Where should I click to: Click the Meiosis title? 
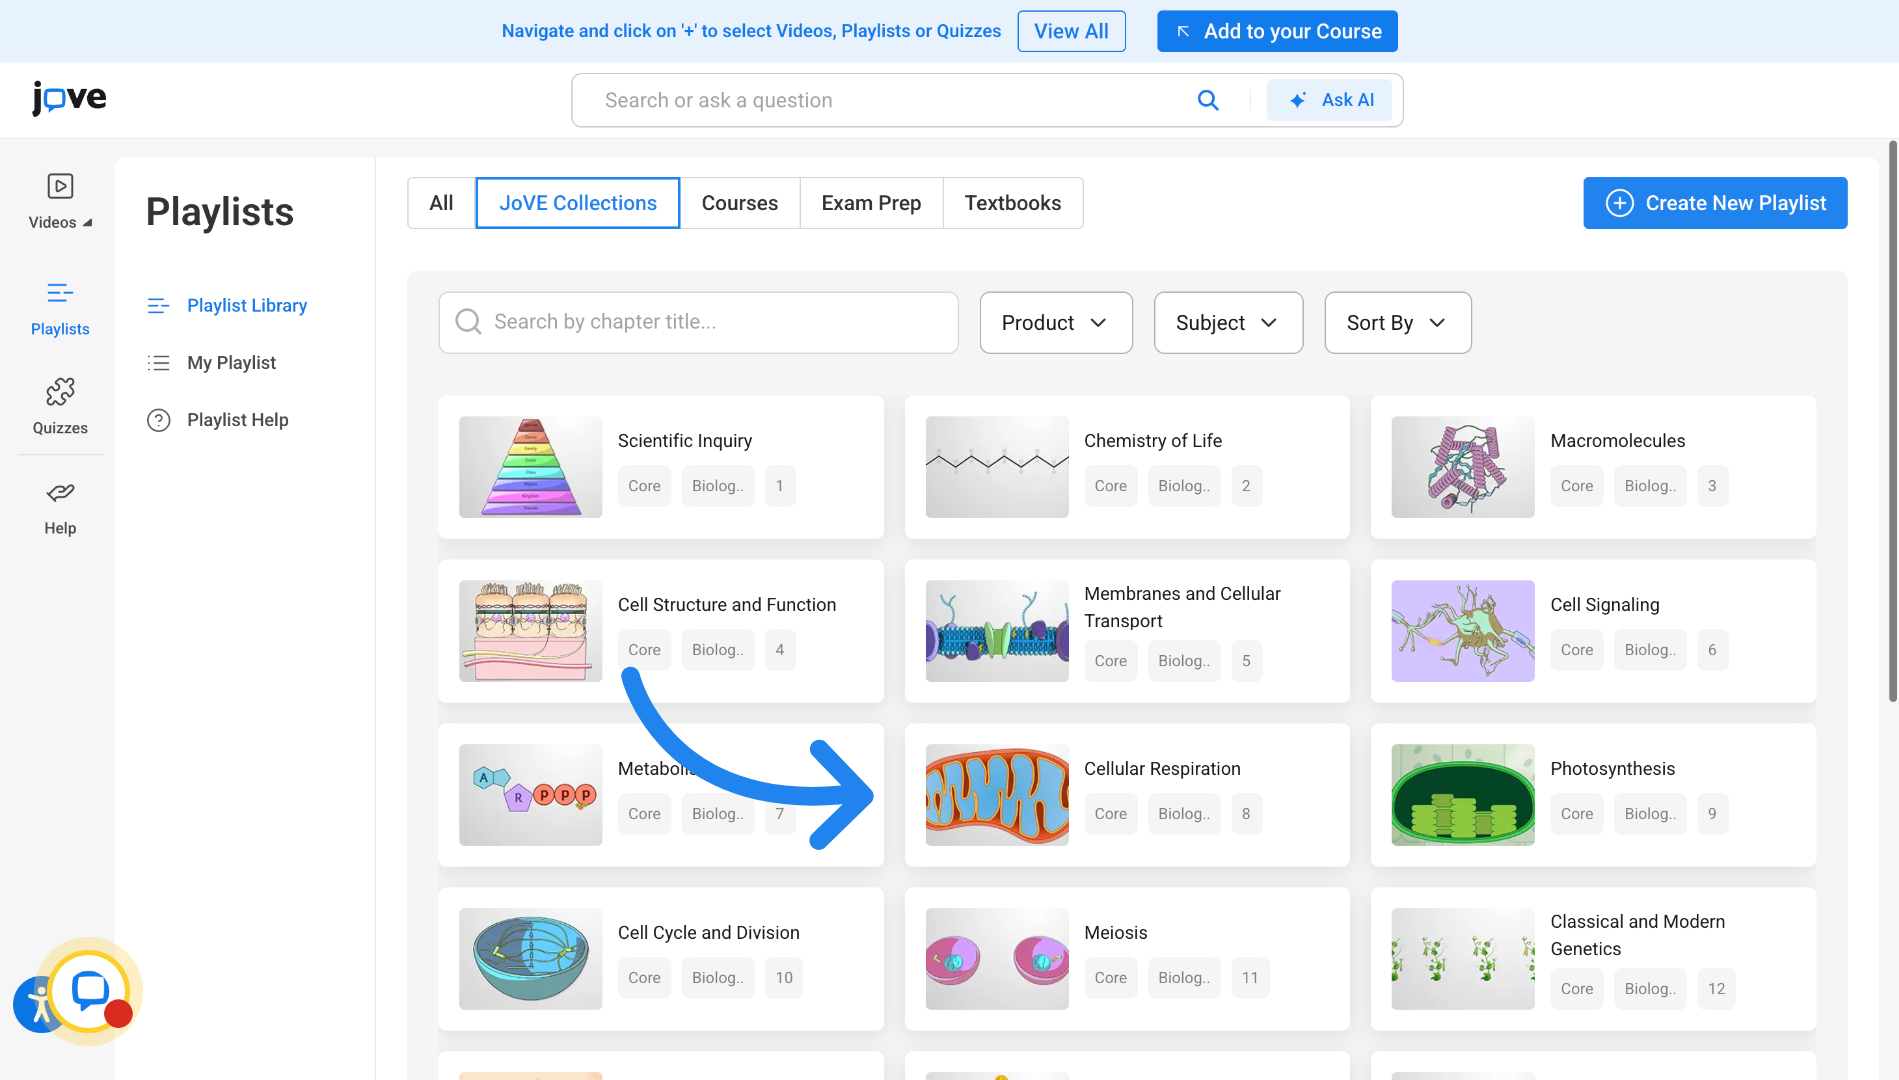coord(1116,933)
